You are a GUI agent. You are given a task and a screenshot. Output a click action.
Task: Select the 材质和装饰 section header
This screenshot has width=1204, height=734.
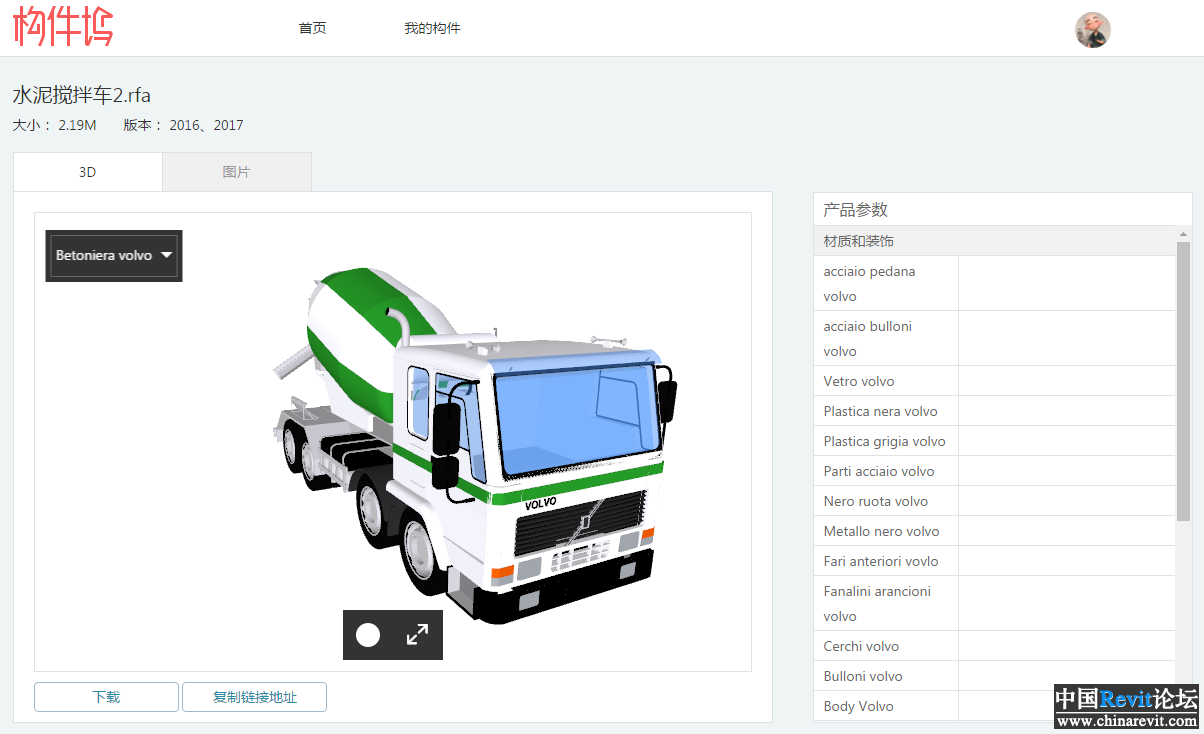coord(994,241)
